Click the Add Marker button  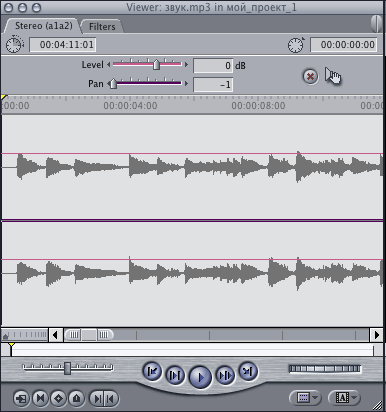(76, 398)
